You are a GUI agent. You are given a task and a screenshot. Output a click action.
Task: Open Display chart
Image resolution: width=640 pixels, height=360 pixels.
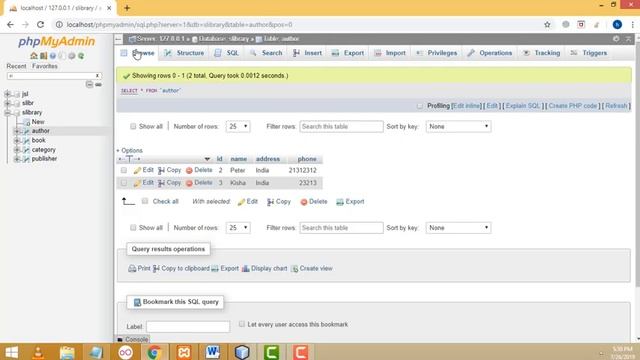tap(264, 269)
